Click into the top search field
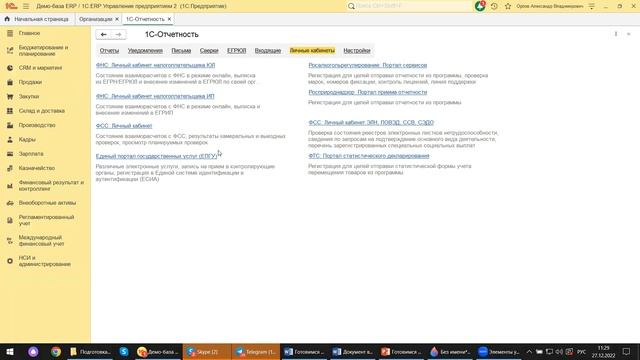The image size is (640, 360). 412,6
